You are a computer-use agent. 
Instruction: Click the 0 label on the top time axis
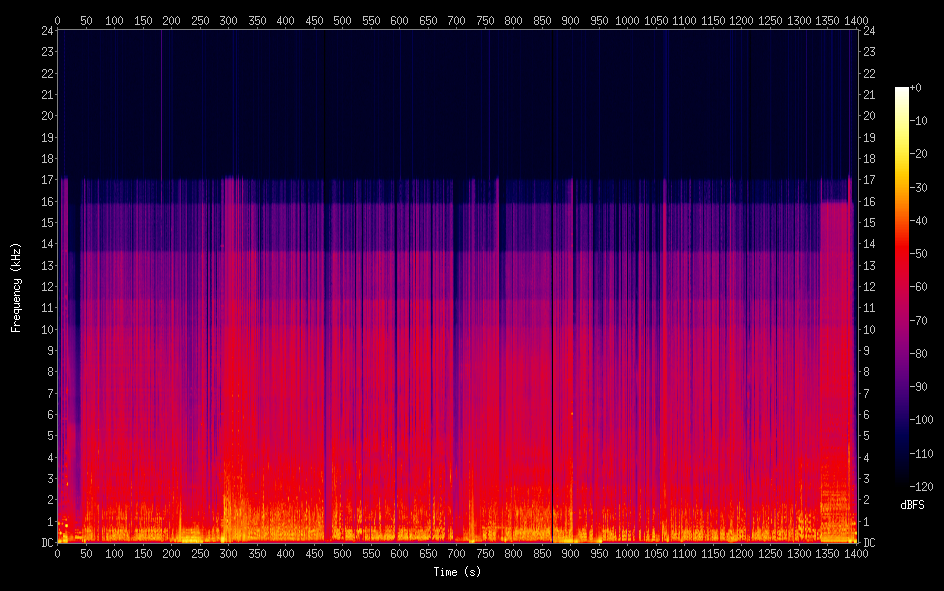point(57,20)
